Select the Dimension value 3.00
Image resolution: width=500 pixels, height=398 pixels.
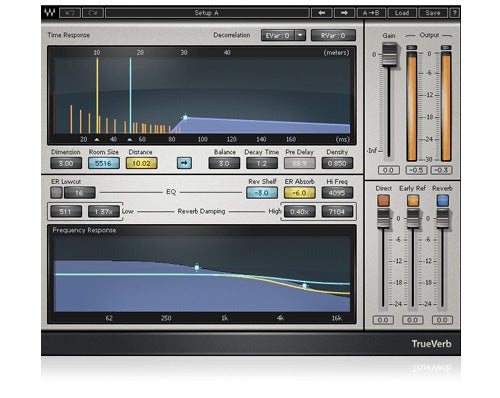click(66, 163)
